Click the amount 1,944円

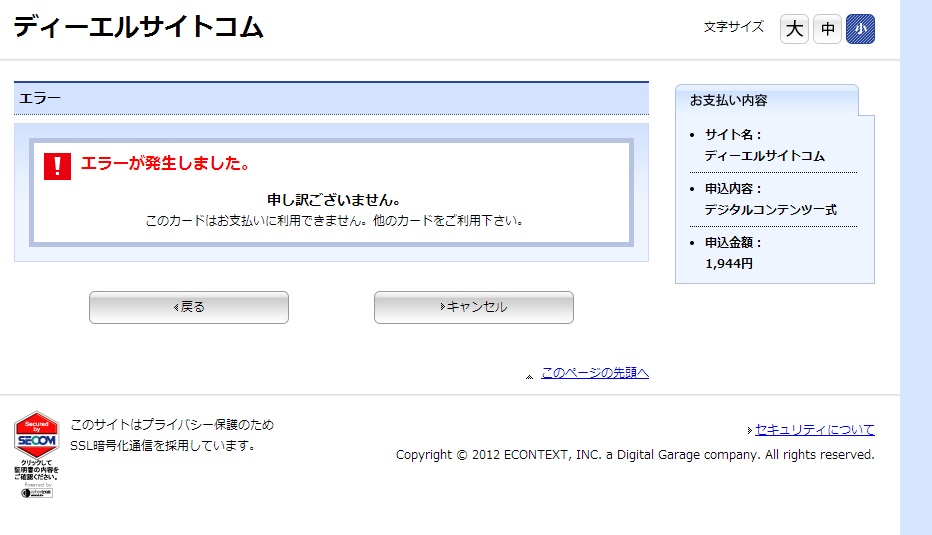[x=729, y=263]
